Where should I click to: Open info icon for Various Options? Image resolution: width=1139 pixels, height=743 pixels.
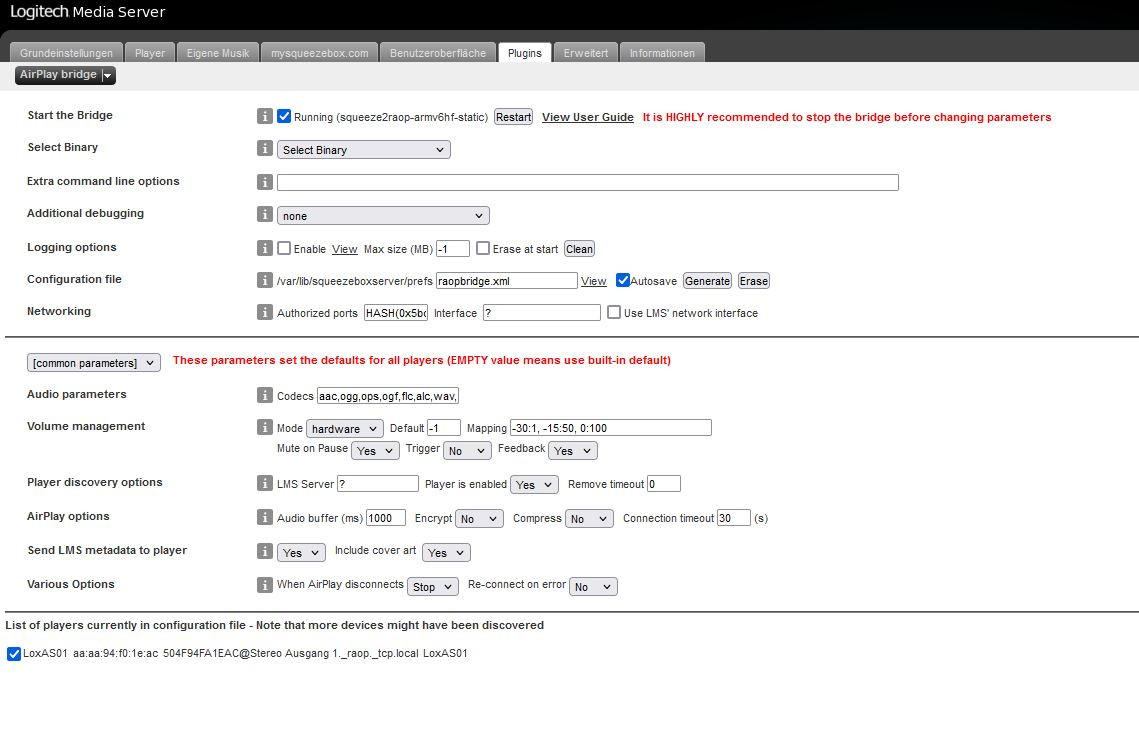[x=264, y=585]
